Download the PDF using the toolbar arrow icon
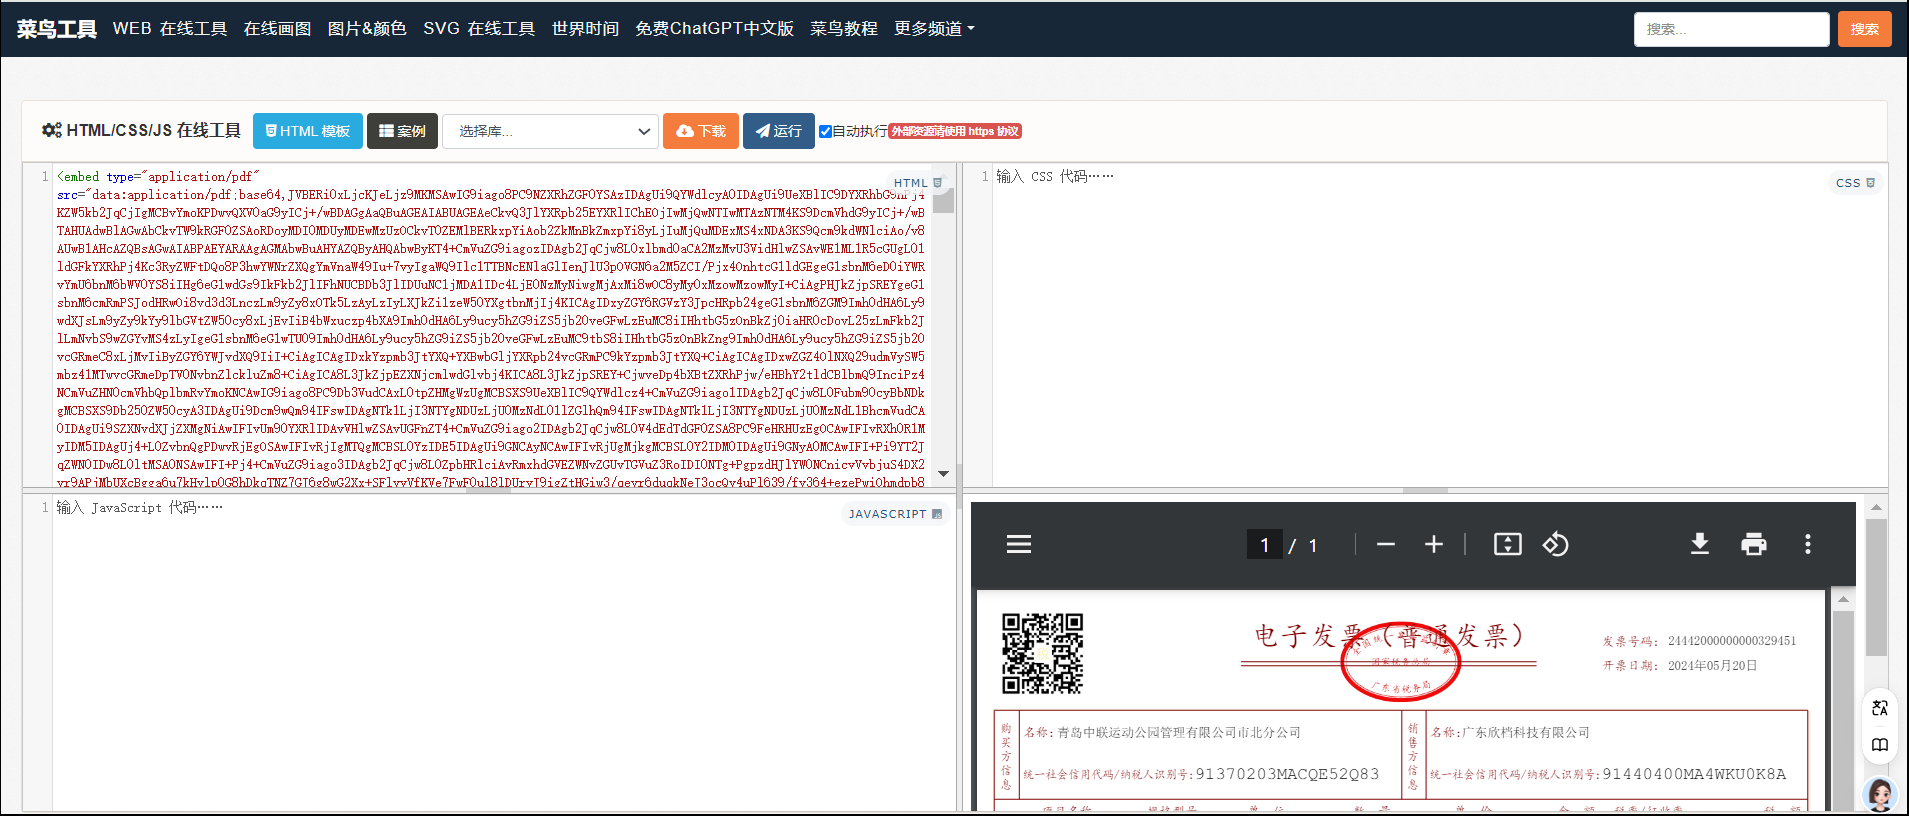 1700,544
